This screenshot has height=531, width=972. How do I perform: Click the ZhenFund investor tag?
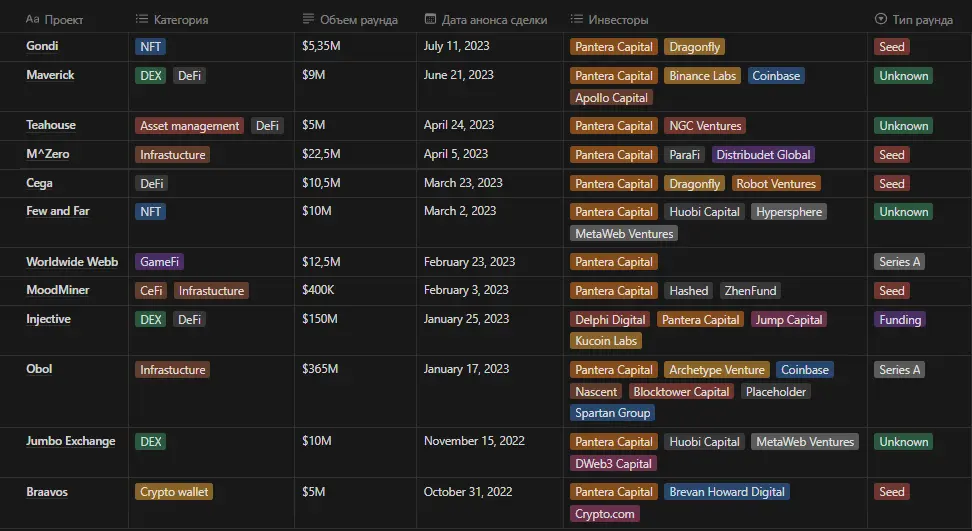(750, 291)
